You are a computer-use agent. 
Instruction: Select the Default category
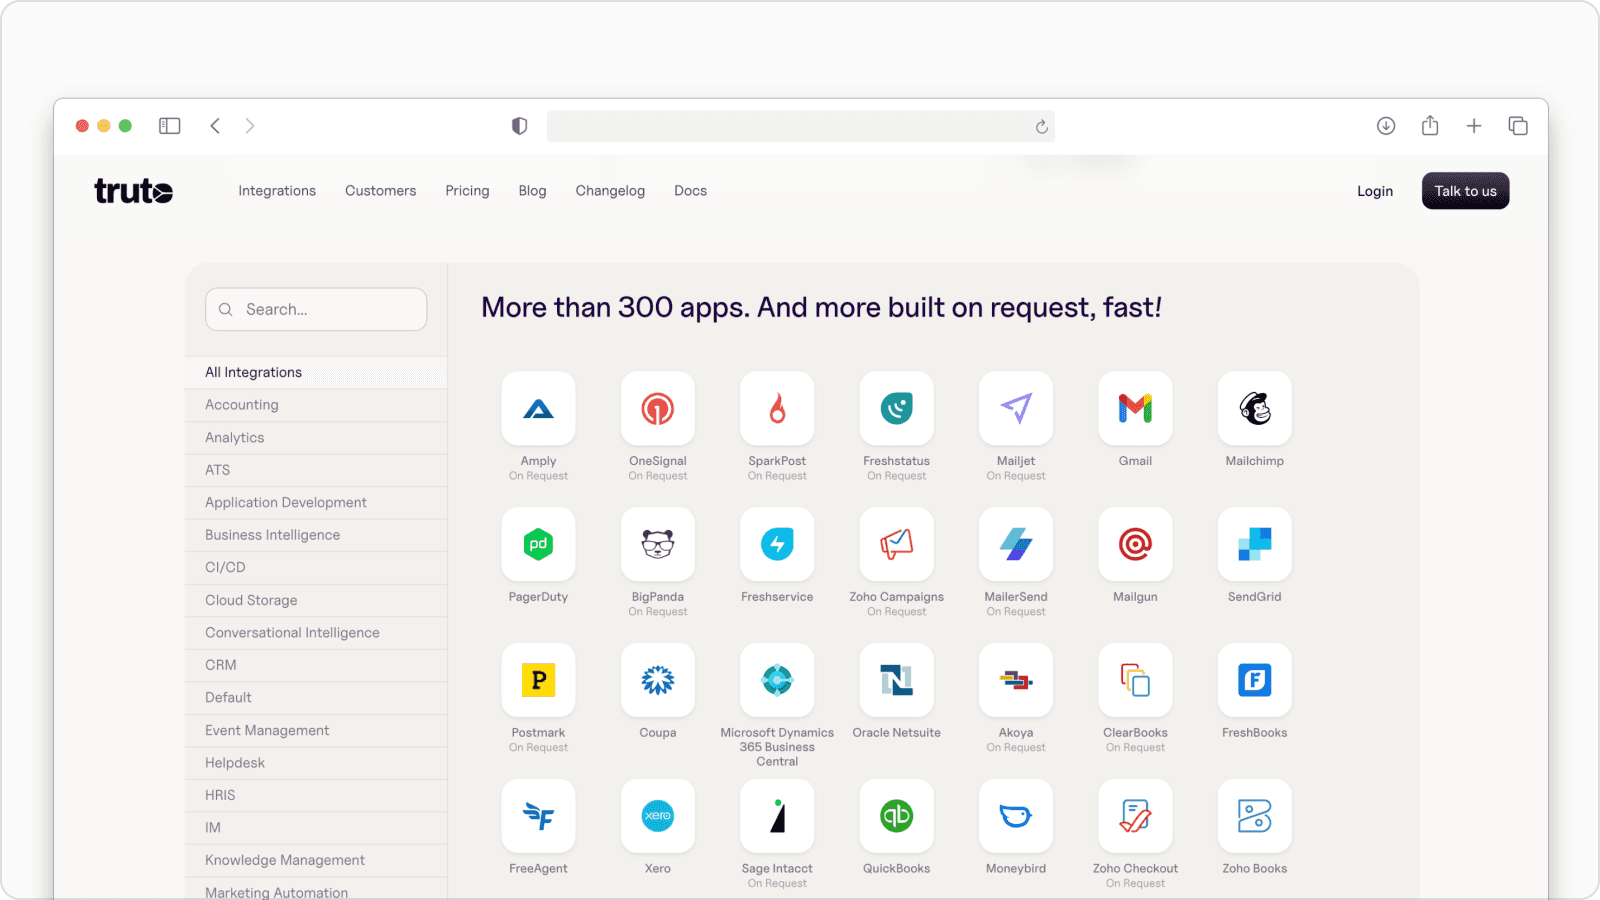coord(316,697)
